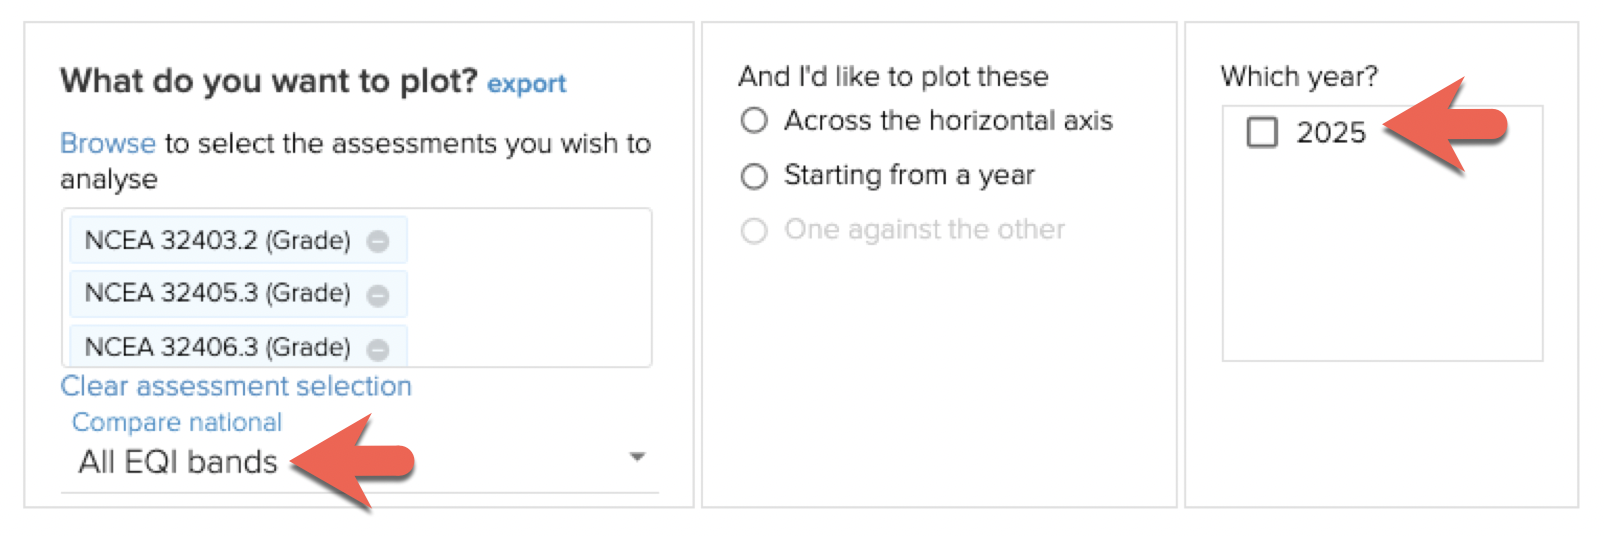Select the NCEA 32405.3 (Grade) chip label
This screenshot has height=536, width=1604.
point(217,294)
